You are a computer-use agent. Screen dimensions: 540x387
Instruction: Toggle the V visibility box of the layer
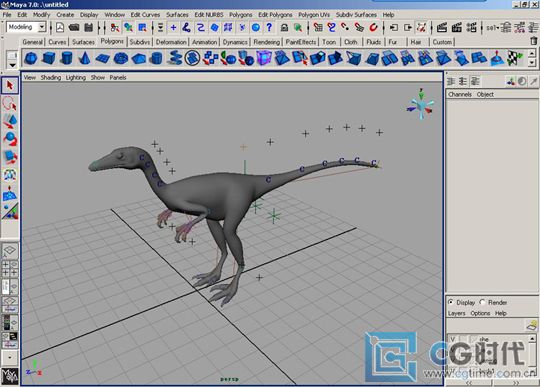coord(453,339)
